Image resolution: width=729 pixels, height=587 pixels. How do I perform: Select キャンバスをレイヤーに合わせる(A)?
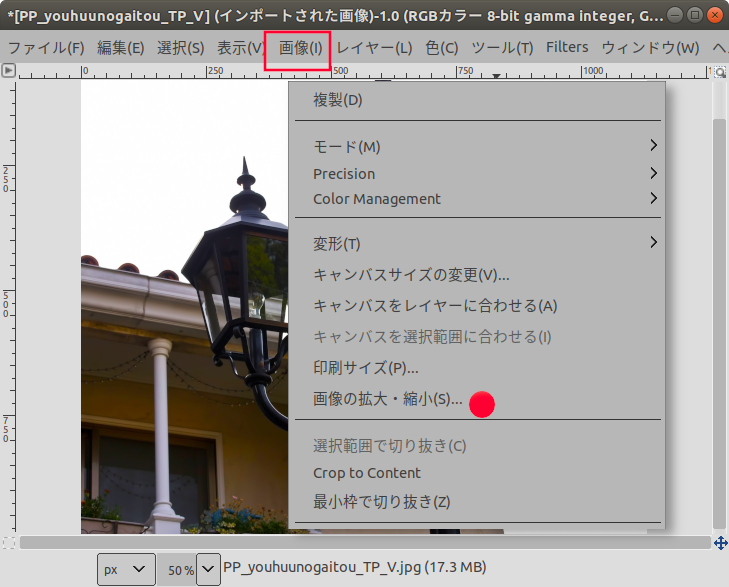(x=477, y=305)
